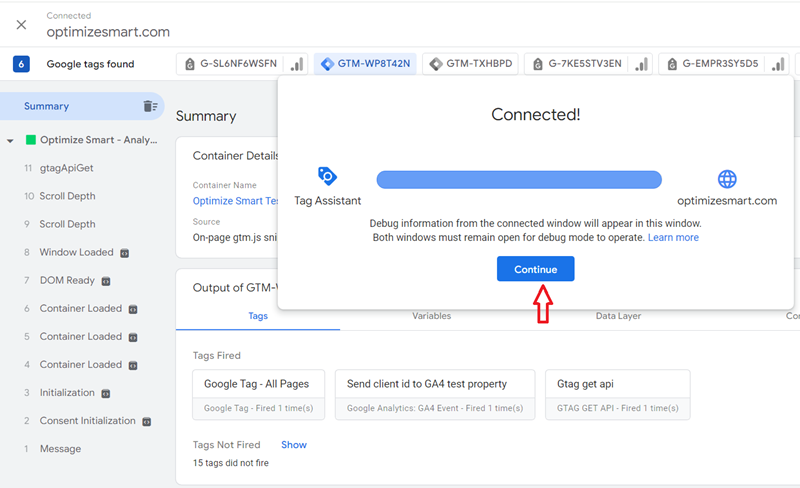The image size is (800, 488).
Task: Click the code badge next to event 4 Container Loaded
Action: (133, 365)
